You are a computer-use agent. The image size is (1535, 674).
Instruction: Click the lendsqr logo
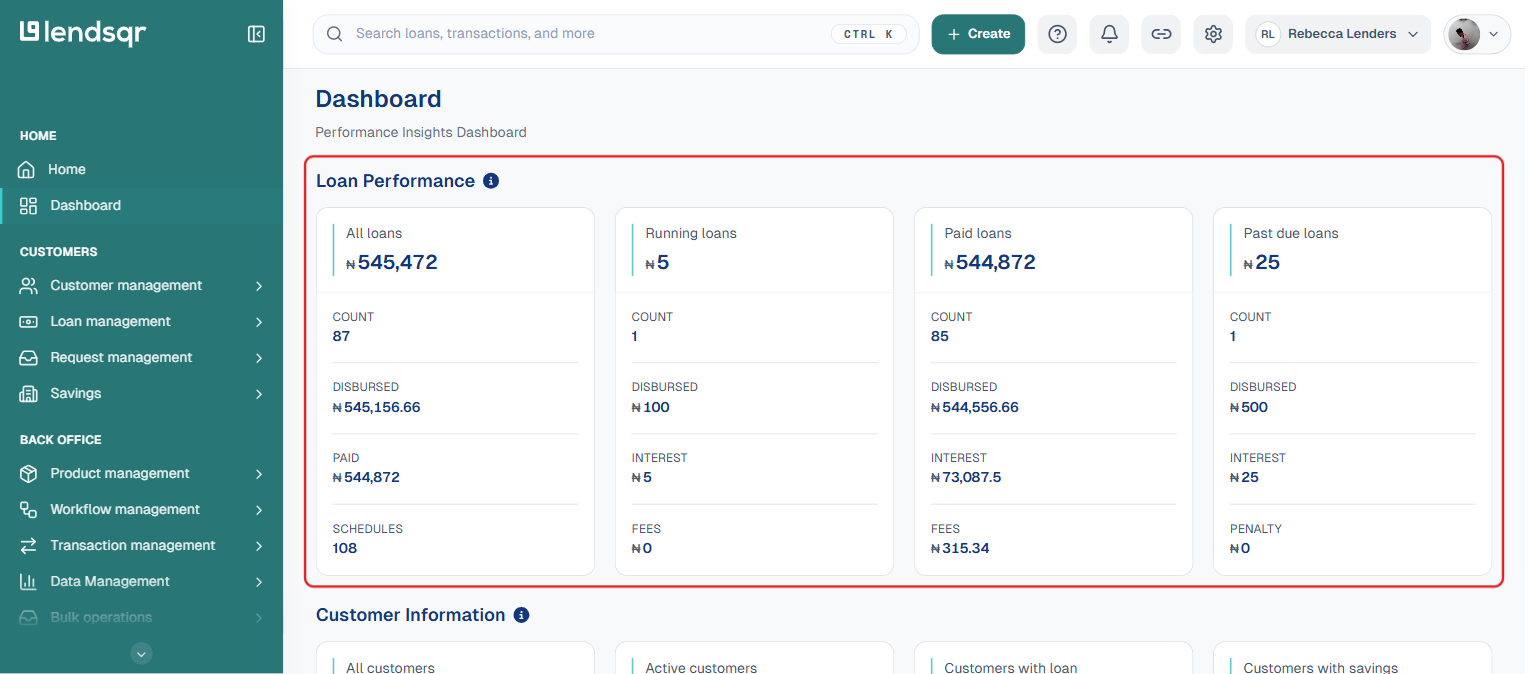point(83,33)
